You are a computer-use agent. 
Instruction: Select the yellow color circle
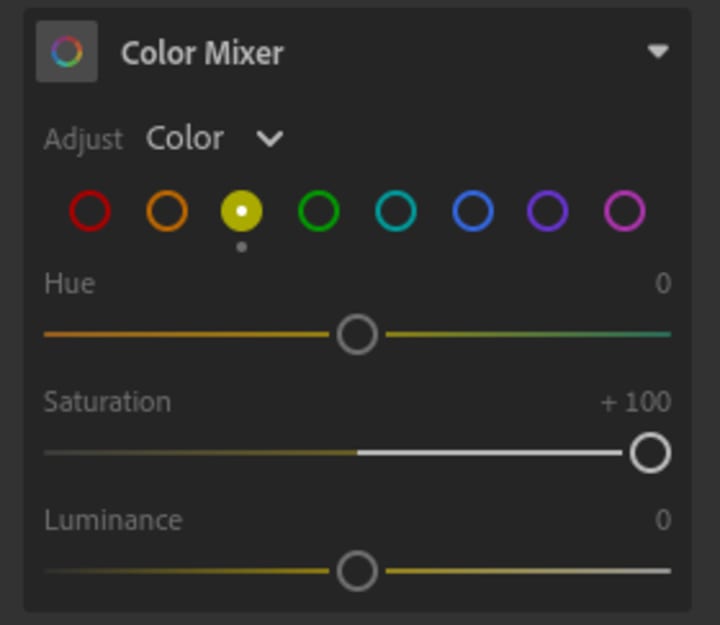click(242, 211)
